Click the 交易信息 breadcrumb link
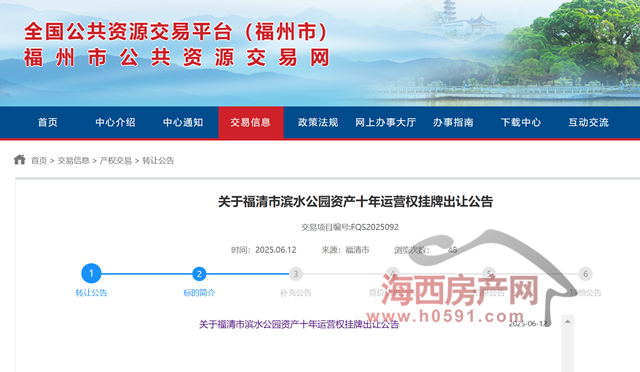 coord(73,160)
